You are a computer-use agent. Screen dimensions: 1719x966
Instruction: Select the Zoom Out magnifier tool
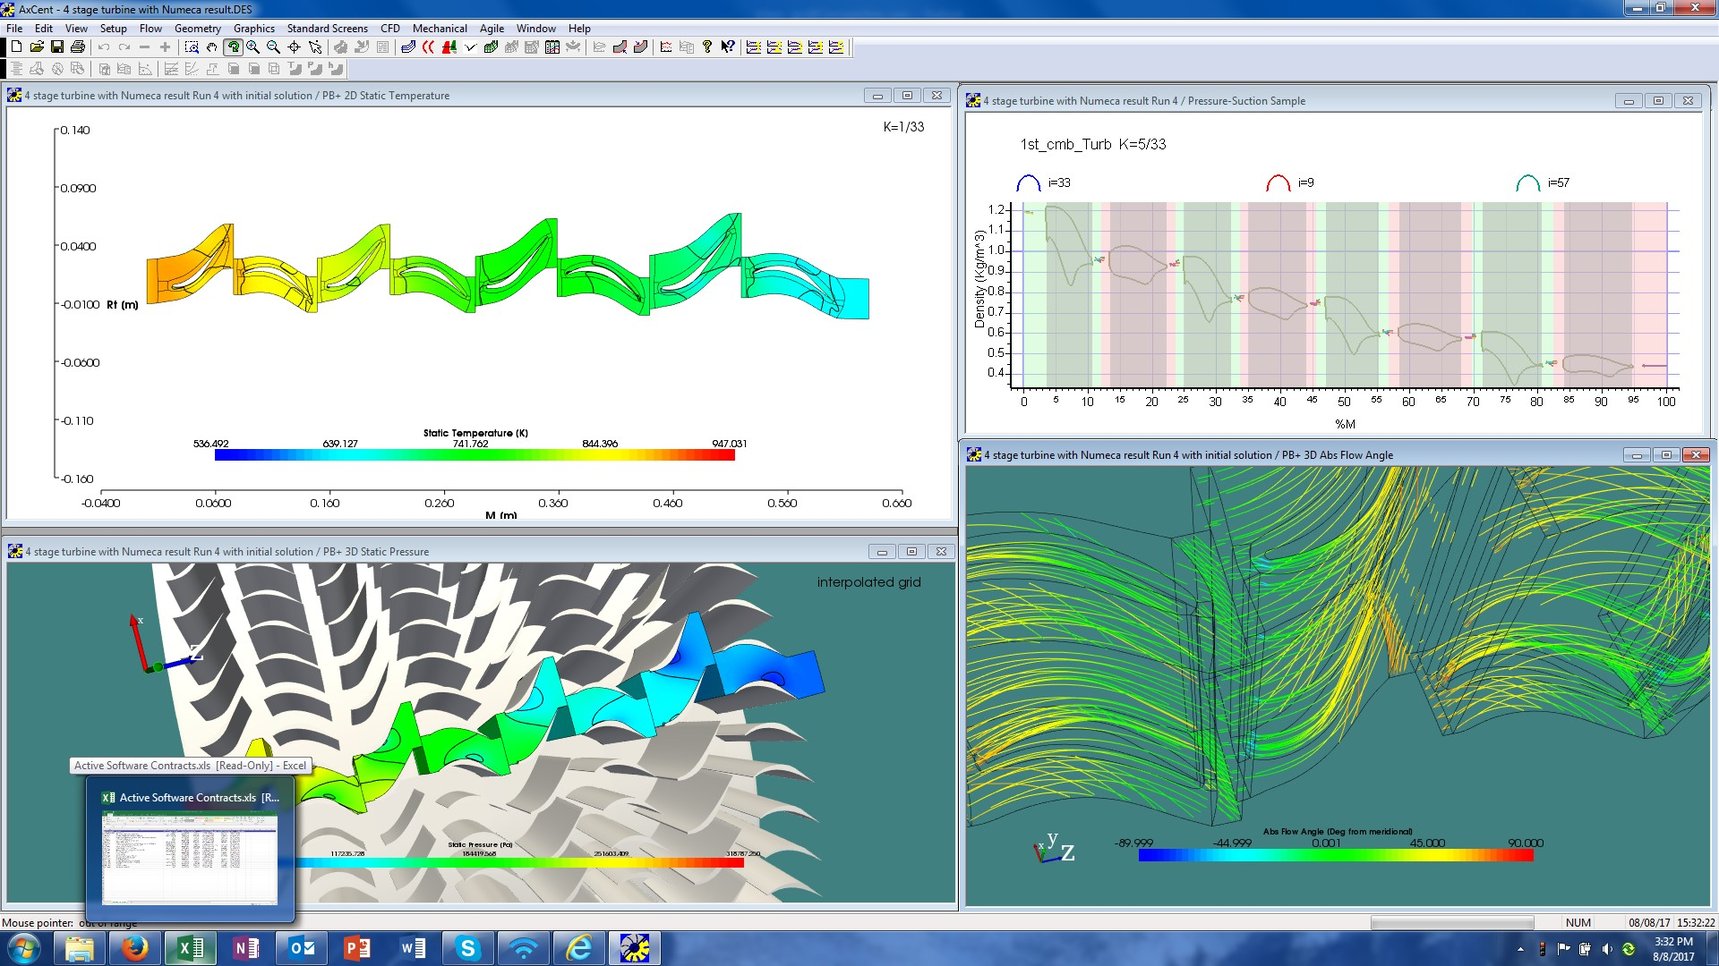[x=271, y=47]
